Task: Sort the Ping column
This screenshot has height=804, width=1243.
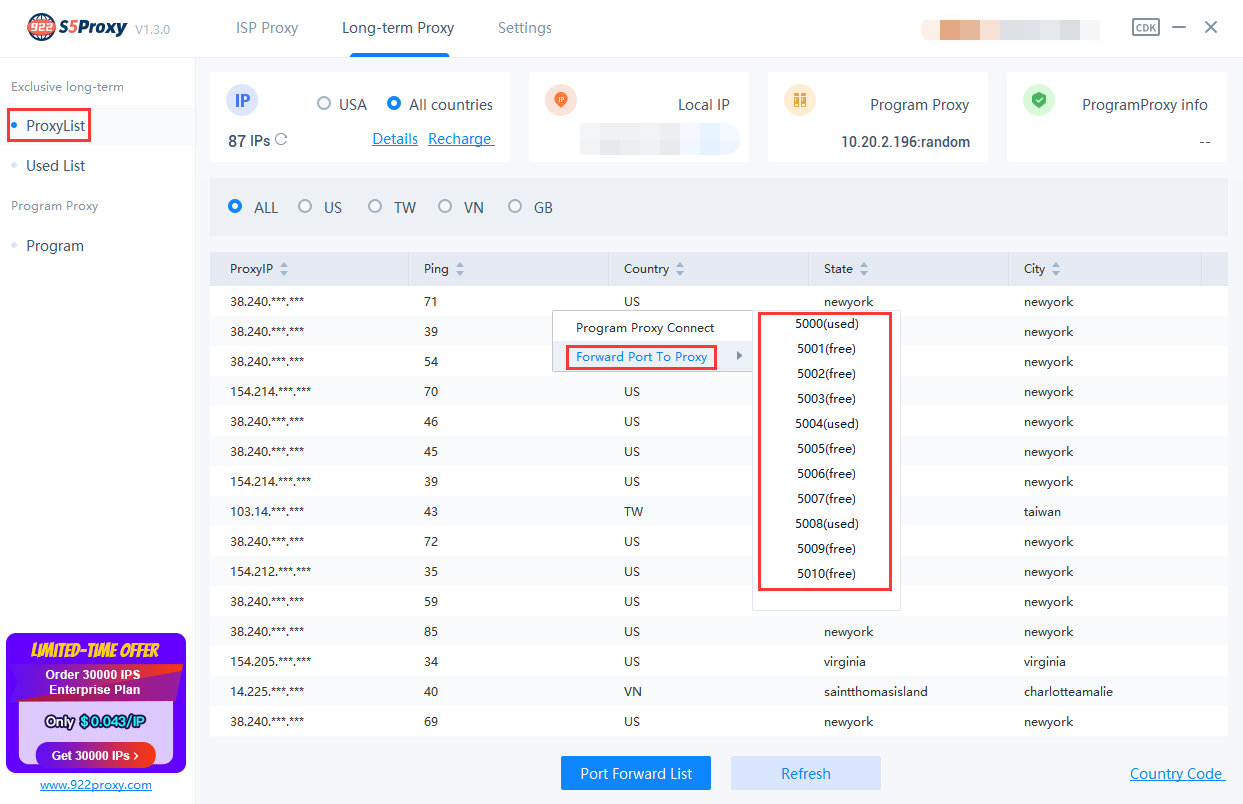Action: click(x=460, y=269)
